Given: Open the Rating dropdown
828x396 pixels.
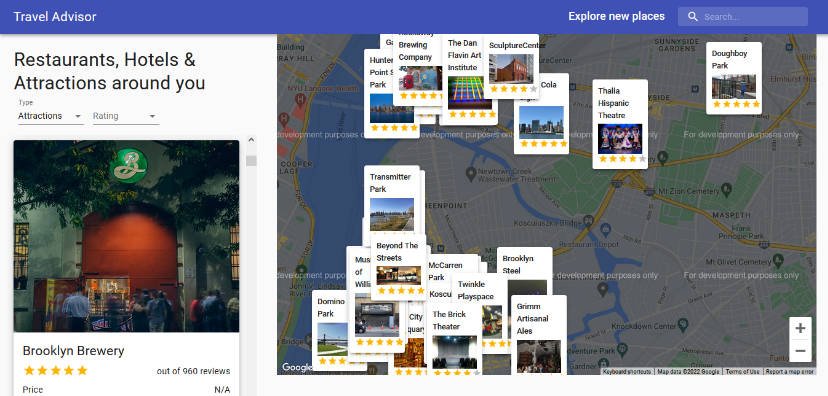Looking at the screenshot, I should coord(126,116).
